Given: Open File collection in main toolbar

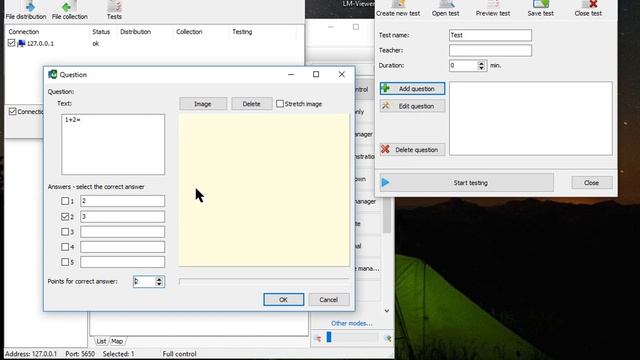Looking at the screenshot, I should (69, 10).
